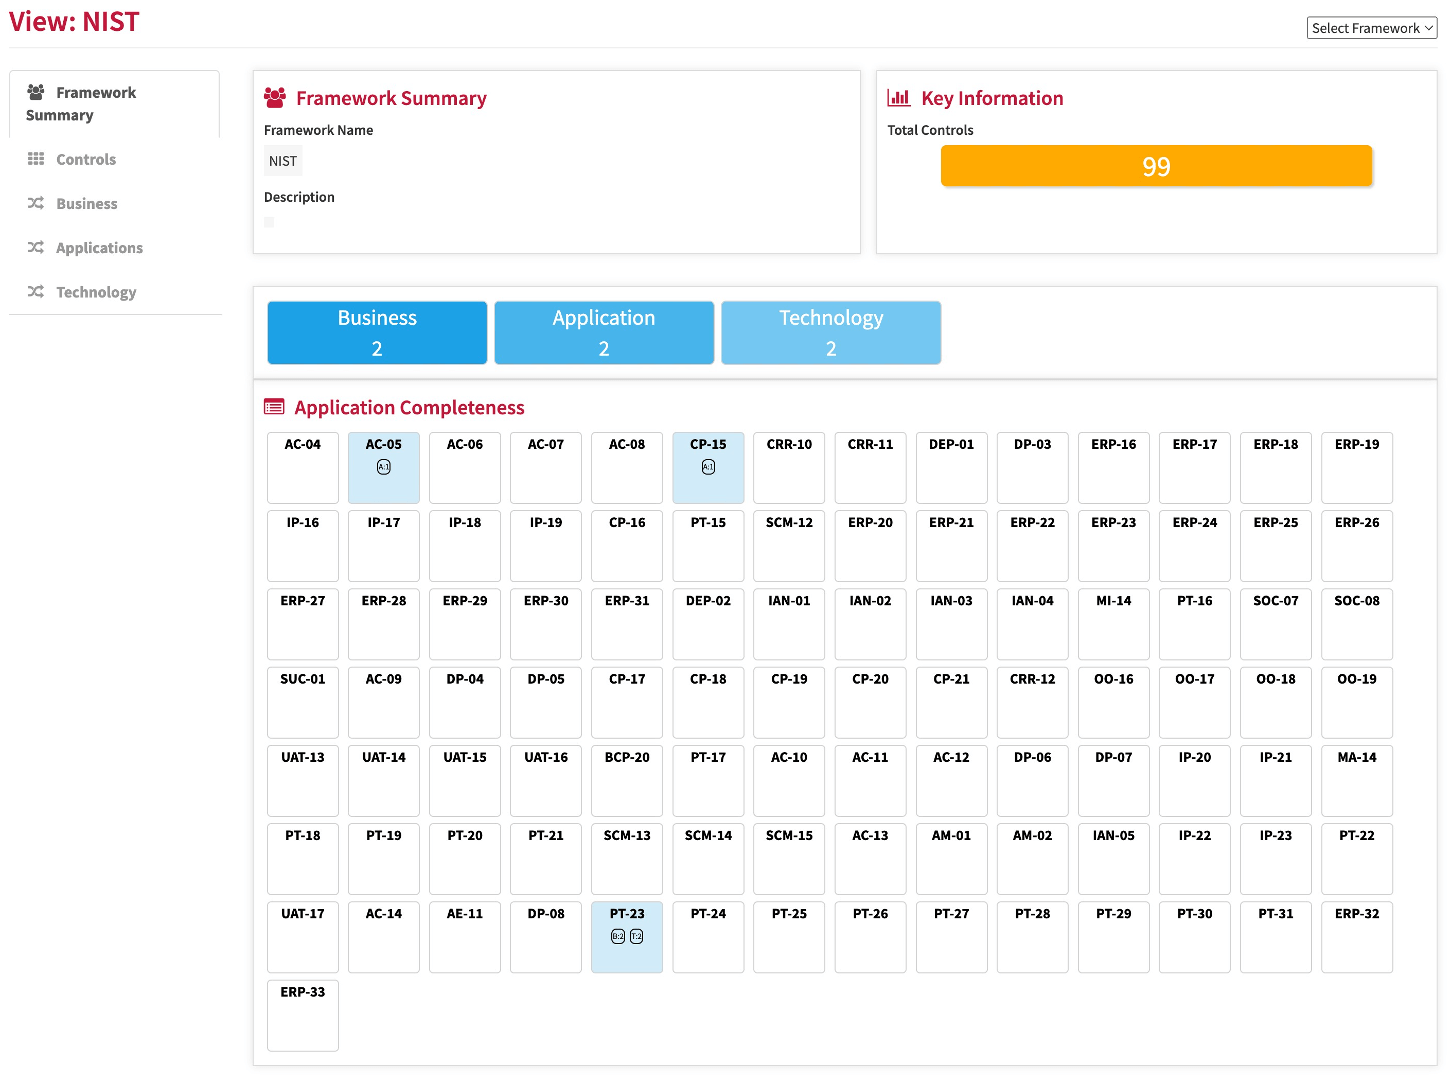Viewport: 1452px width, 1082px height.
Task: Click the bar chart icon by Key Information
Action: click(x=899, y=98)
